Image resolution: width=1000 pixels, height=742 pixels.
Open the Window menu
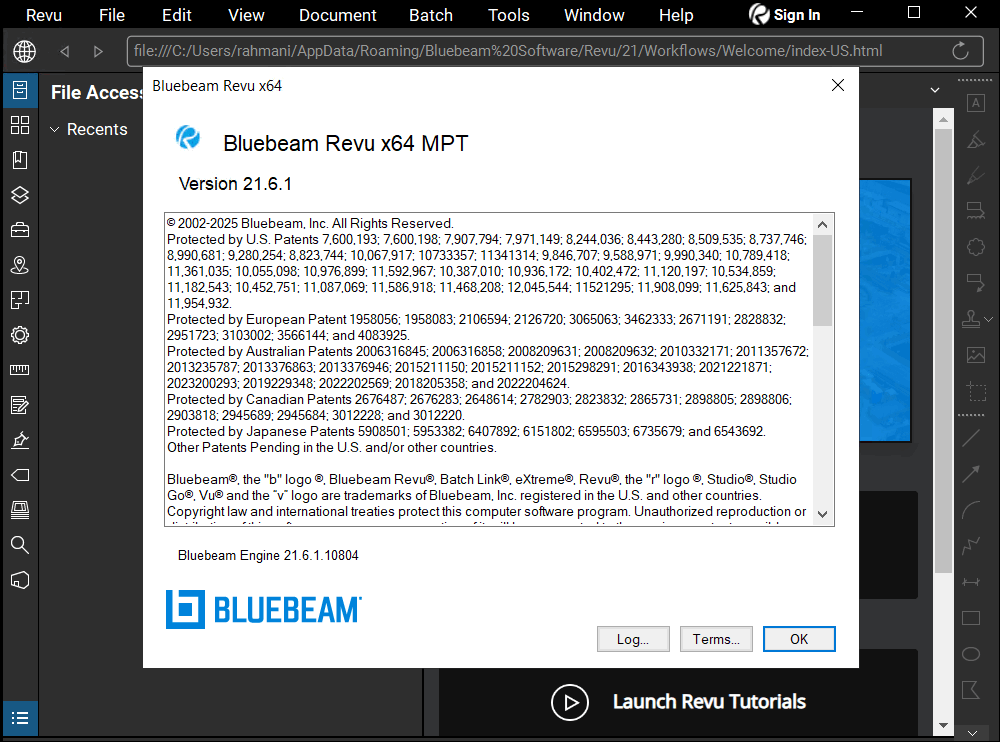(594, 15)
